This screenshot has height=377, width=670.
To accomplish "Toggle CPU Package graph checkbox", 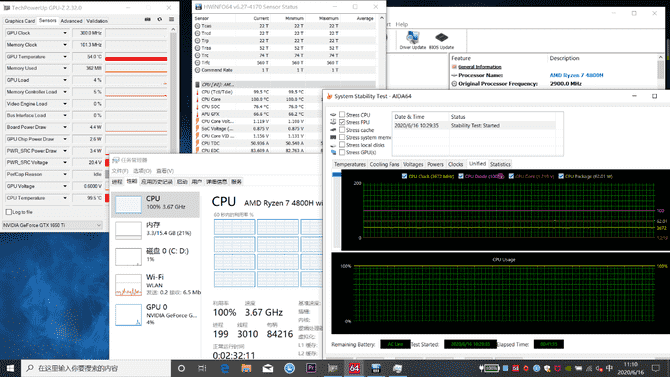I will [561, 176].
